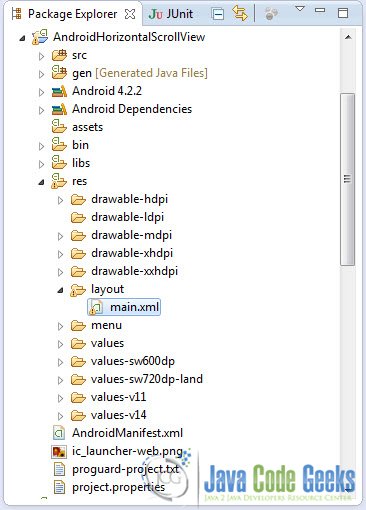366x510 pixels.
Task: Click the scrollbar up arrow
Action: [348, 37]
